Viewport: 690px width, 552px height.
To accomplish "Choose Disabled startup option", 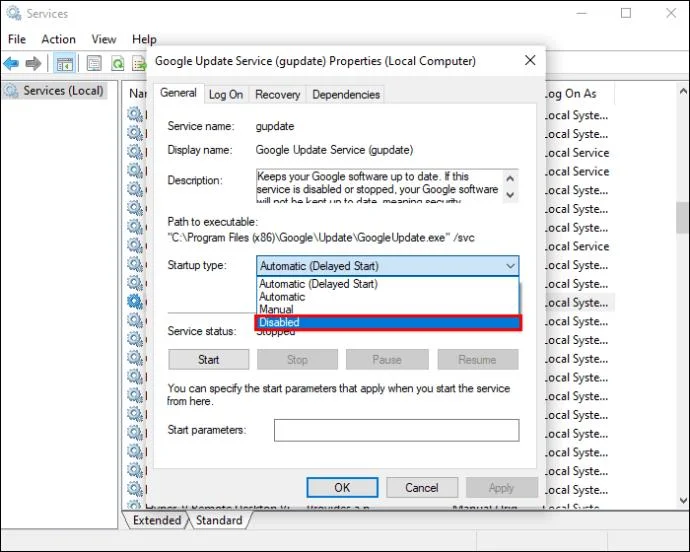I will (388, 322).
